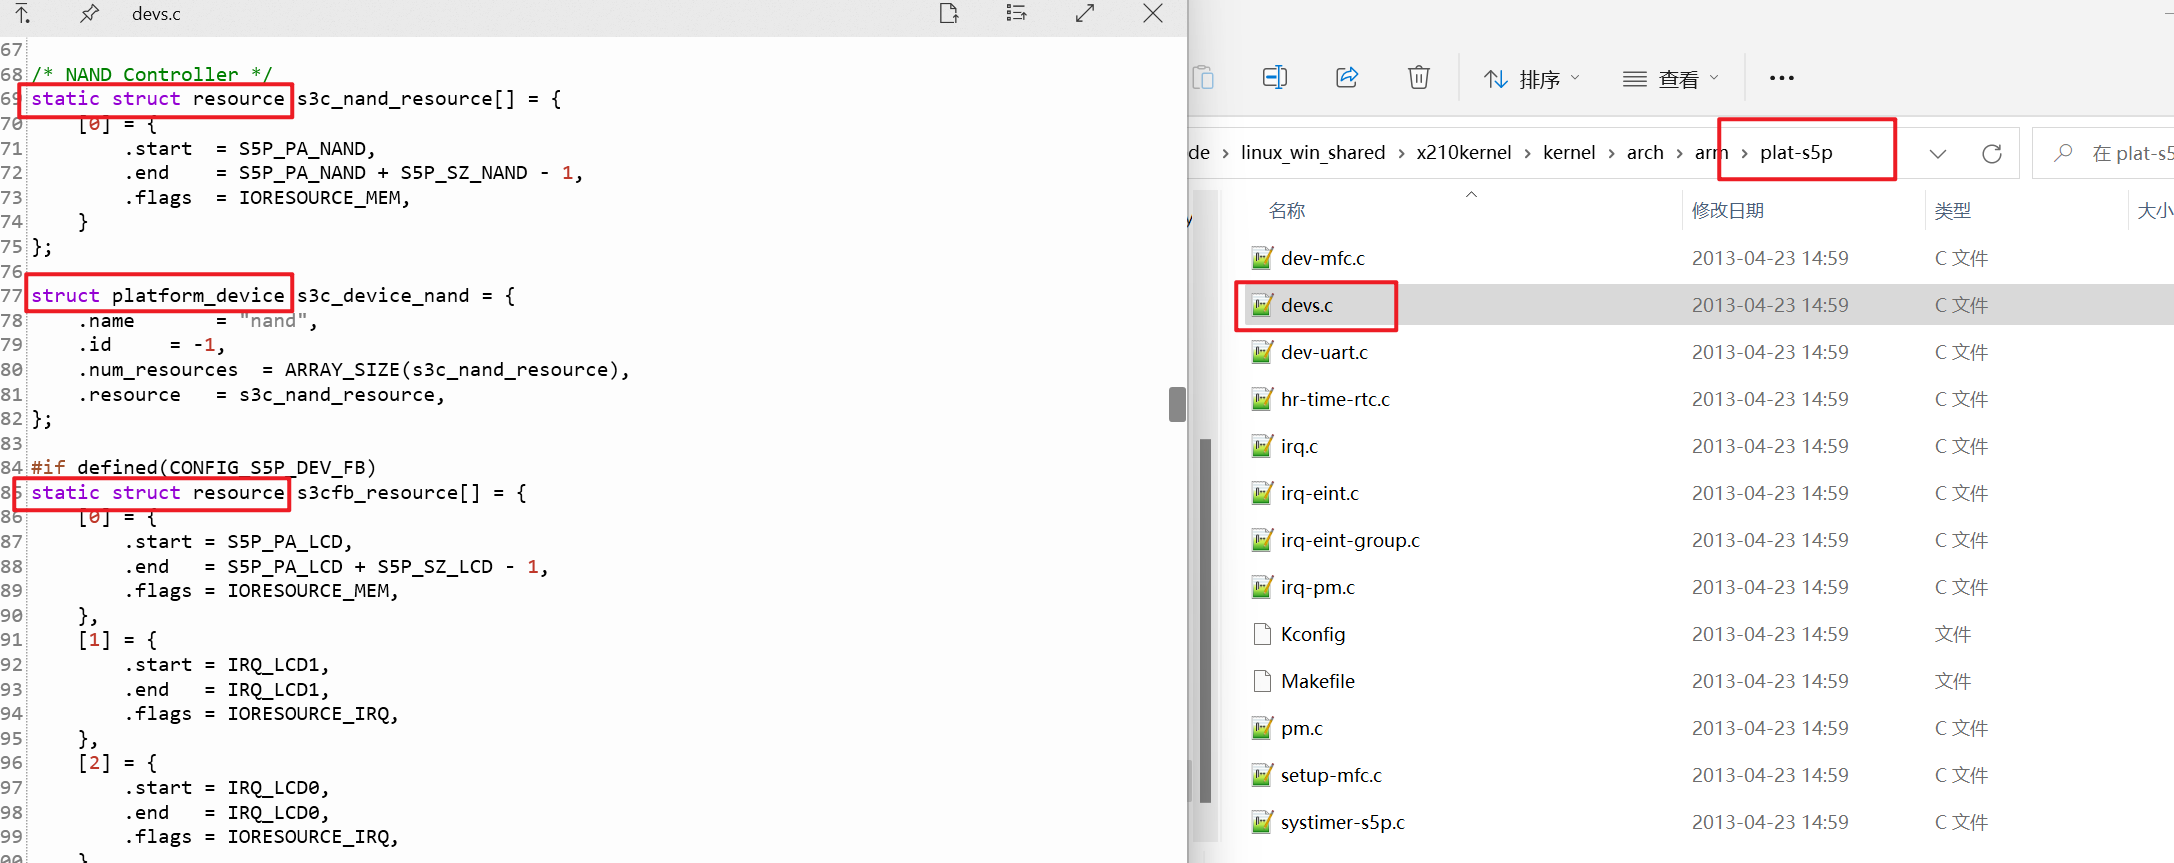
Task: Click the irq-eint-group.c file icon
Action: (x=1262, y=540)
